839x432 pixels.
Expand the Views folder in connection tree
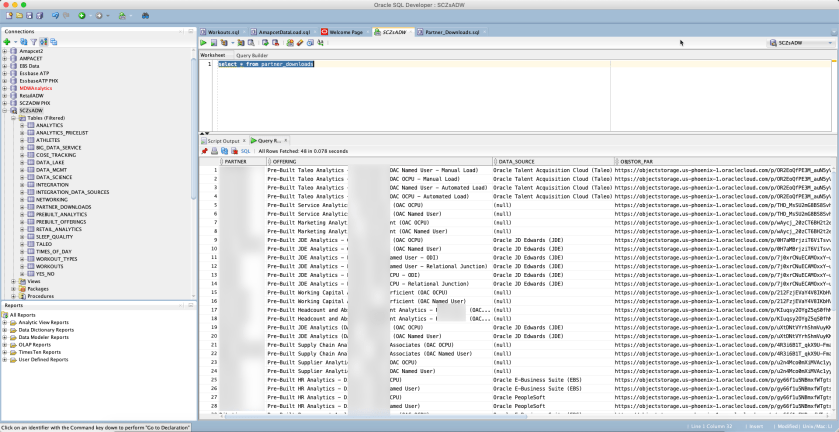click(13, 281)
